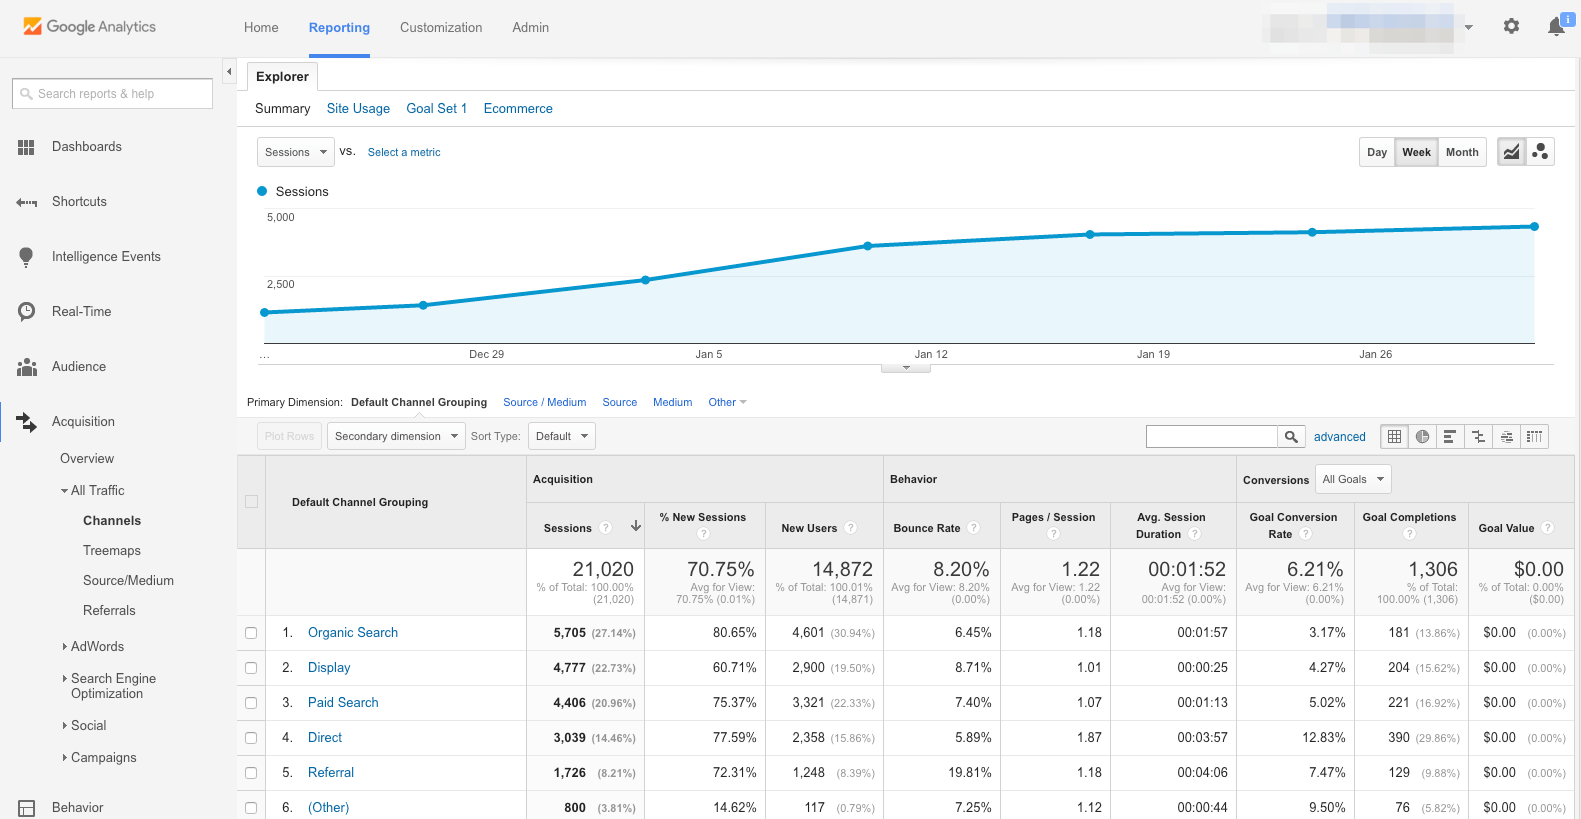1581x819 pixels.
Task: Select the line chart view icon
Action: [1511, 152]
